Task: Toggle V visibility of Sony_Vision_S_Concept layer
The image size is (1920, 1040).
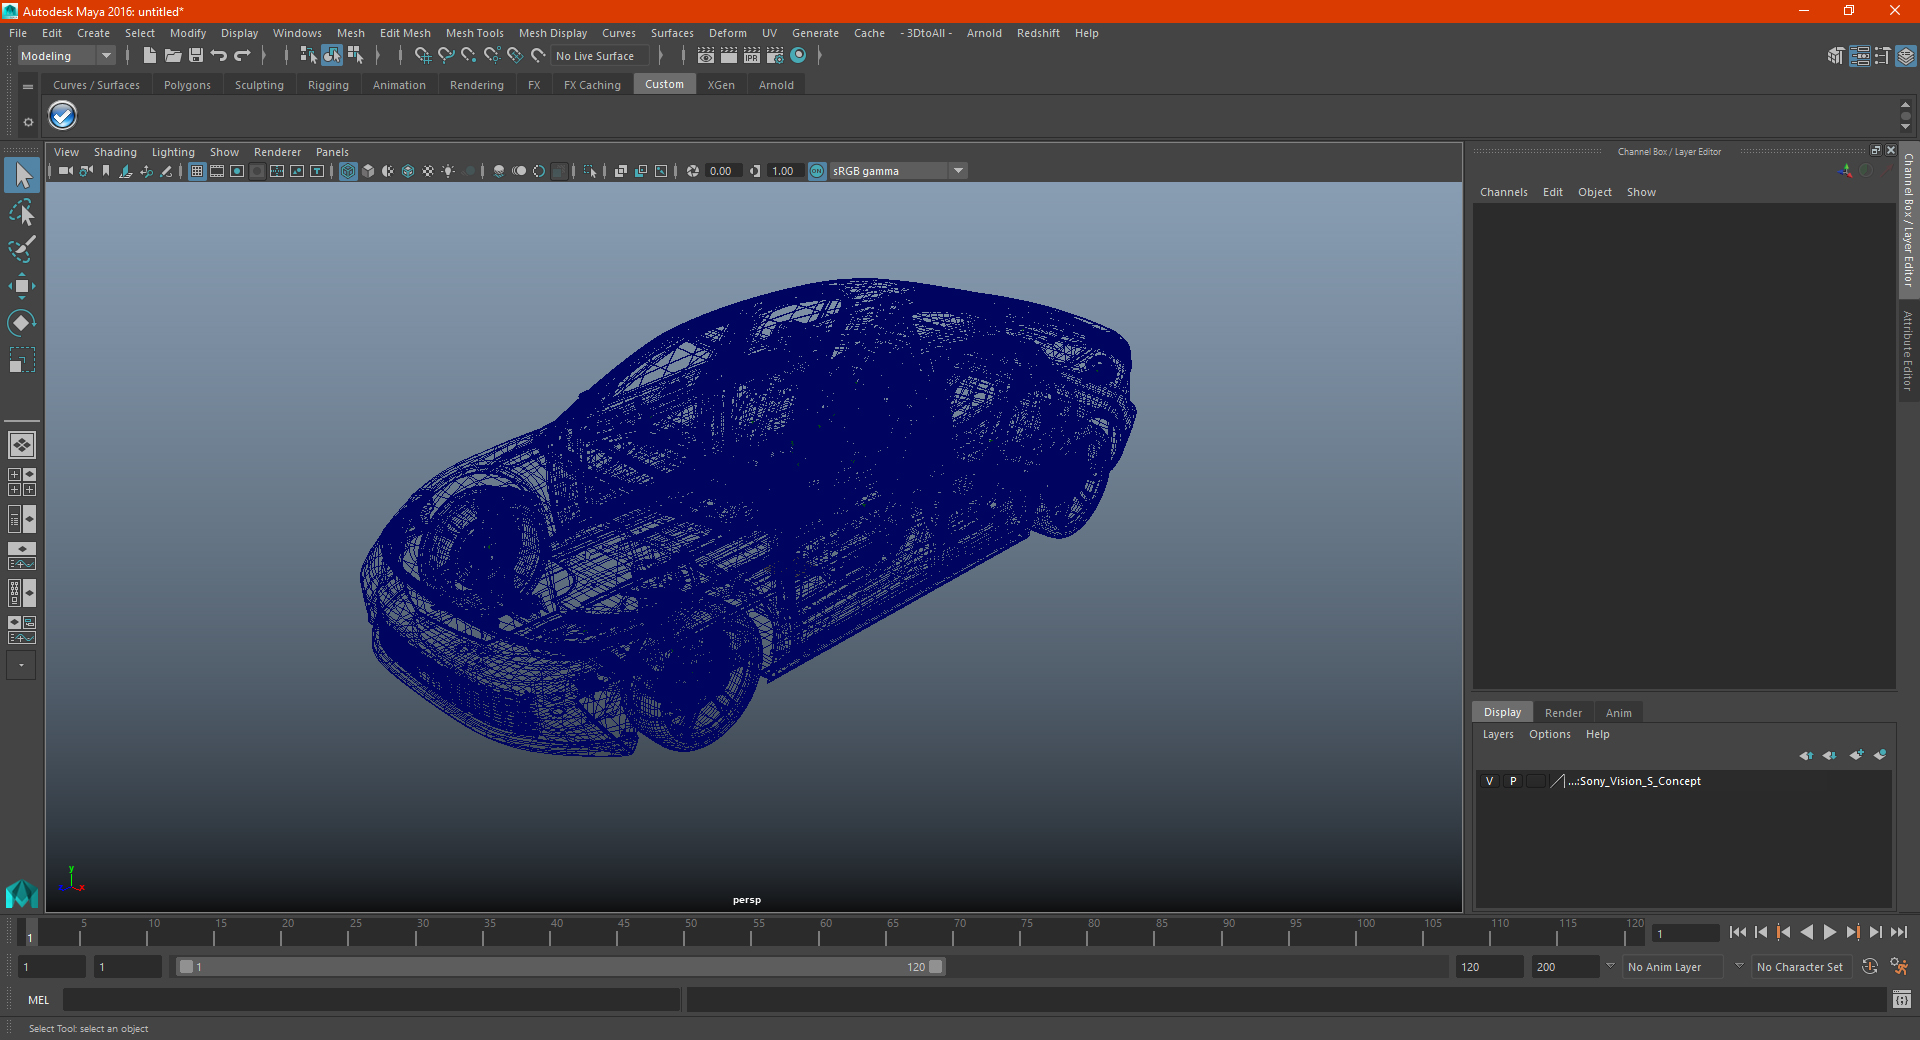Action: 1489,781
